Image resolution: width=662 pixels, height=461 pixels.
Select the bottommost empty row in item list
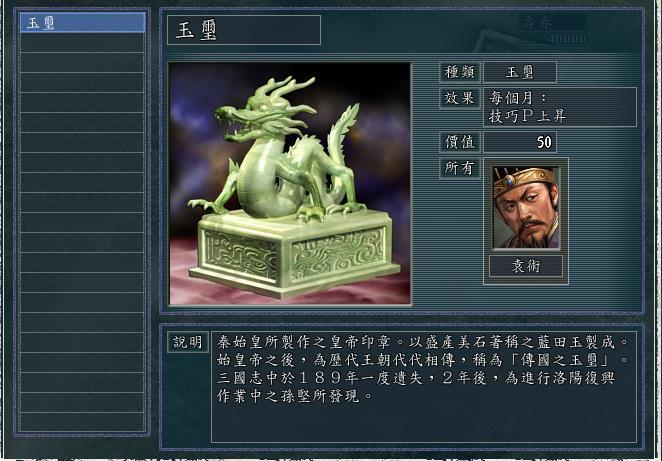pos(82,422)
